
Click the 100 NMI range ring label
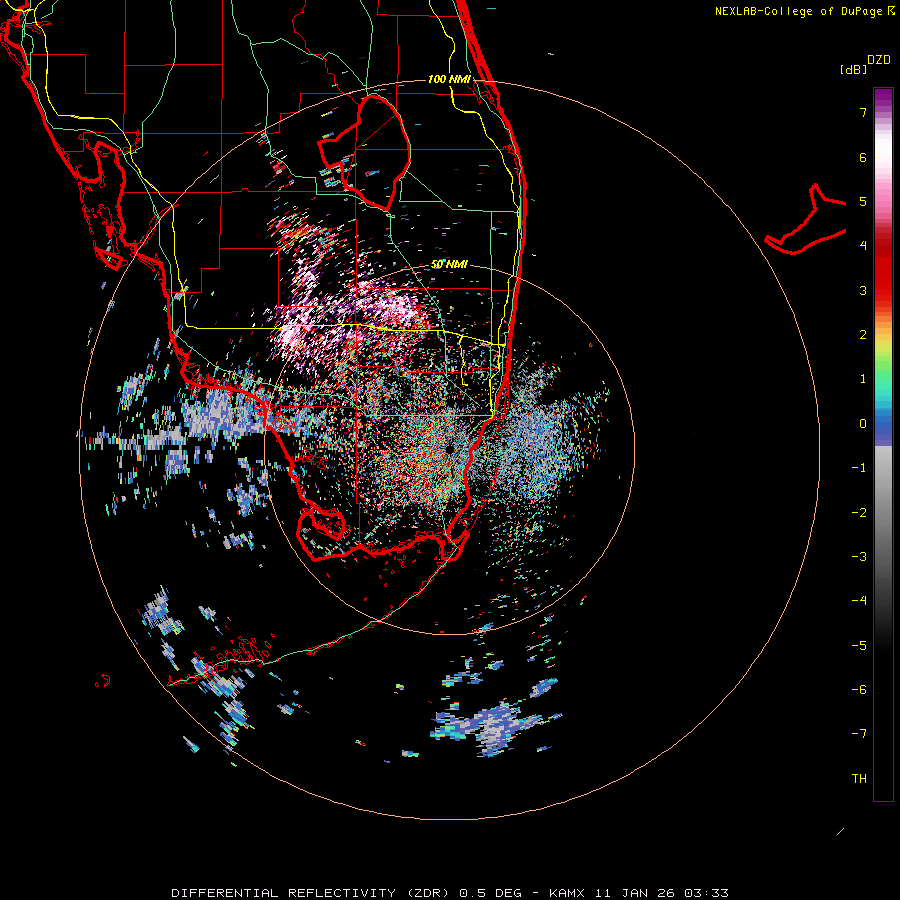[449, 79]
